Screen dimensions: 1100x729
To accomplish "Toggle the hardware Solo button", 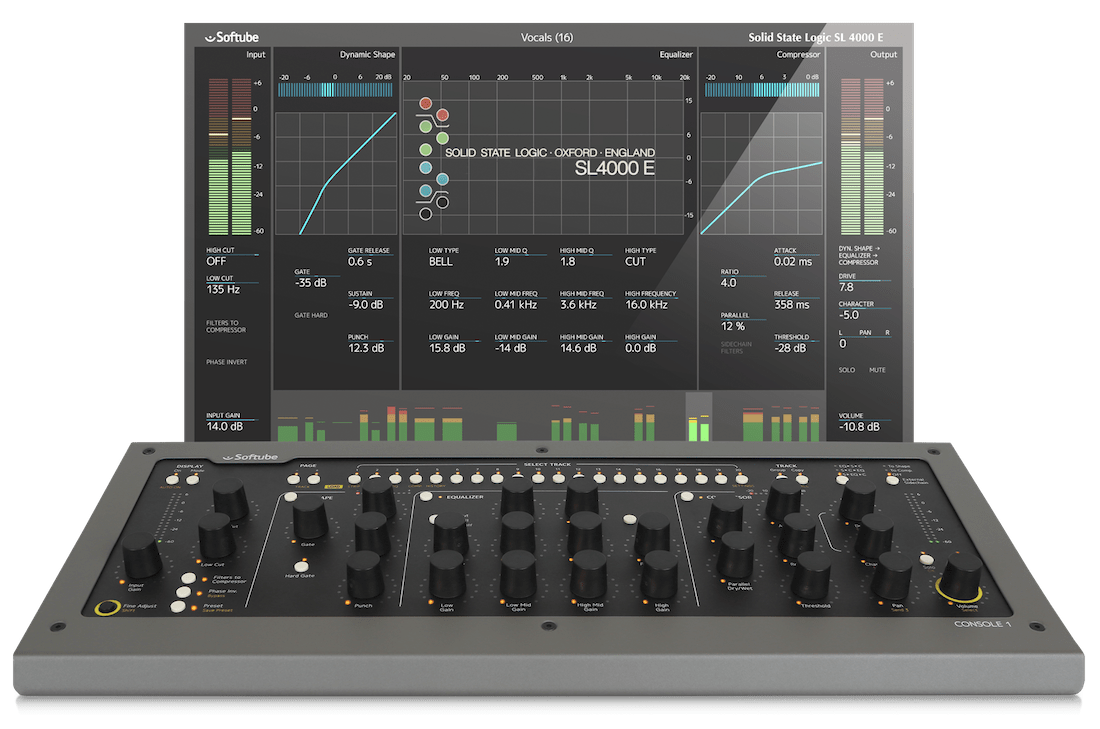I will (927, 560).
